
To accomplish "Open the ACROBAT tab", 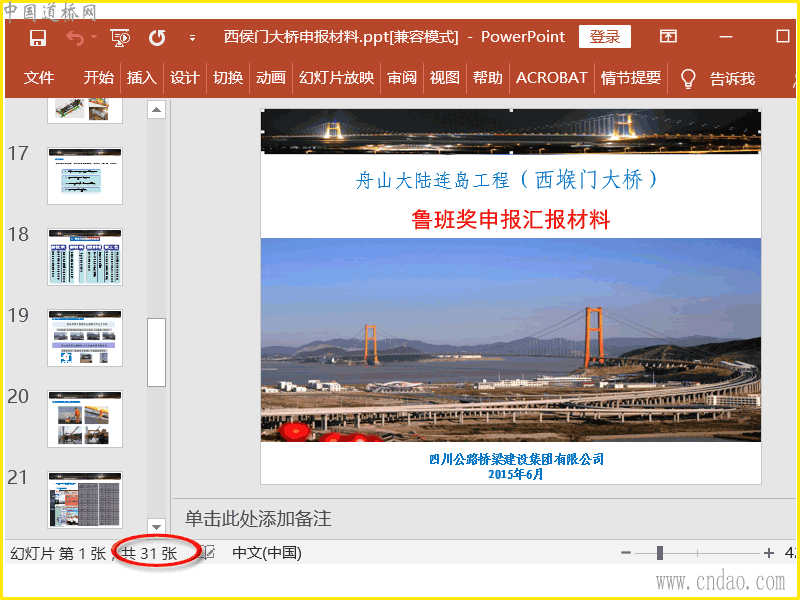I will (552, 78).
